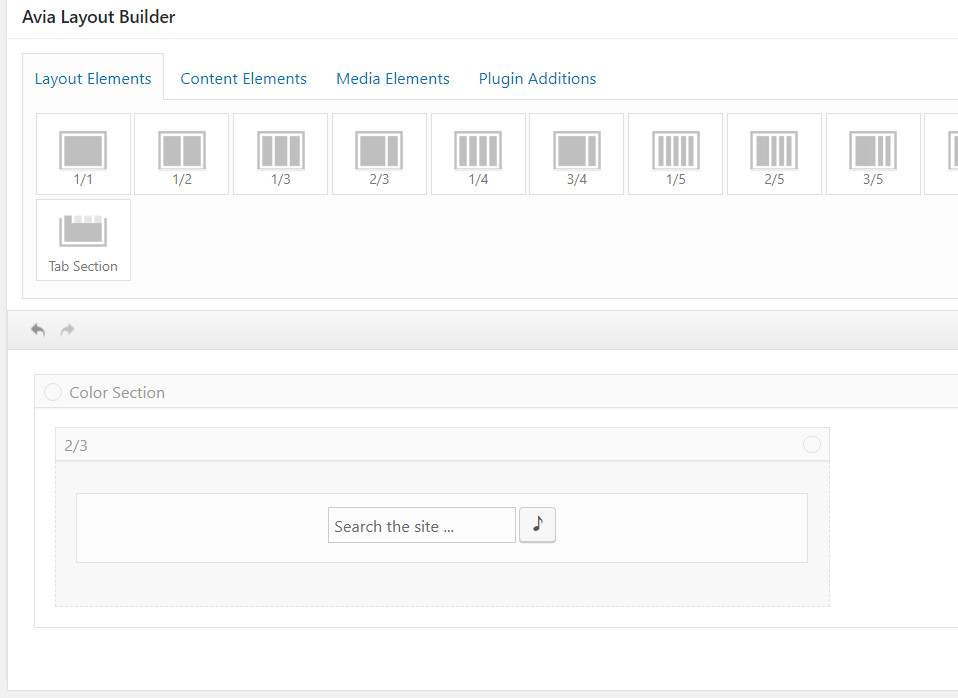Select the Color Section header label
Screen dimensions: 958x698
point(117,392)
